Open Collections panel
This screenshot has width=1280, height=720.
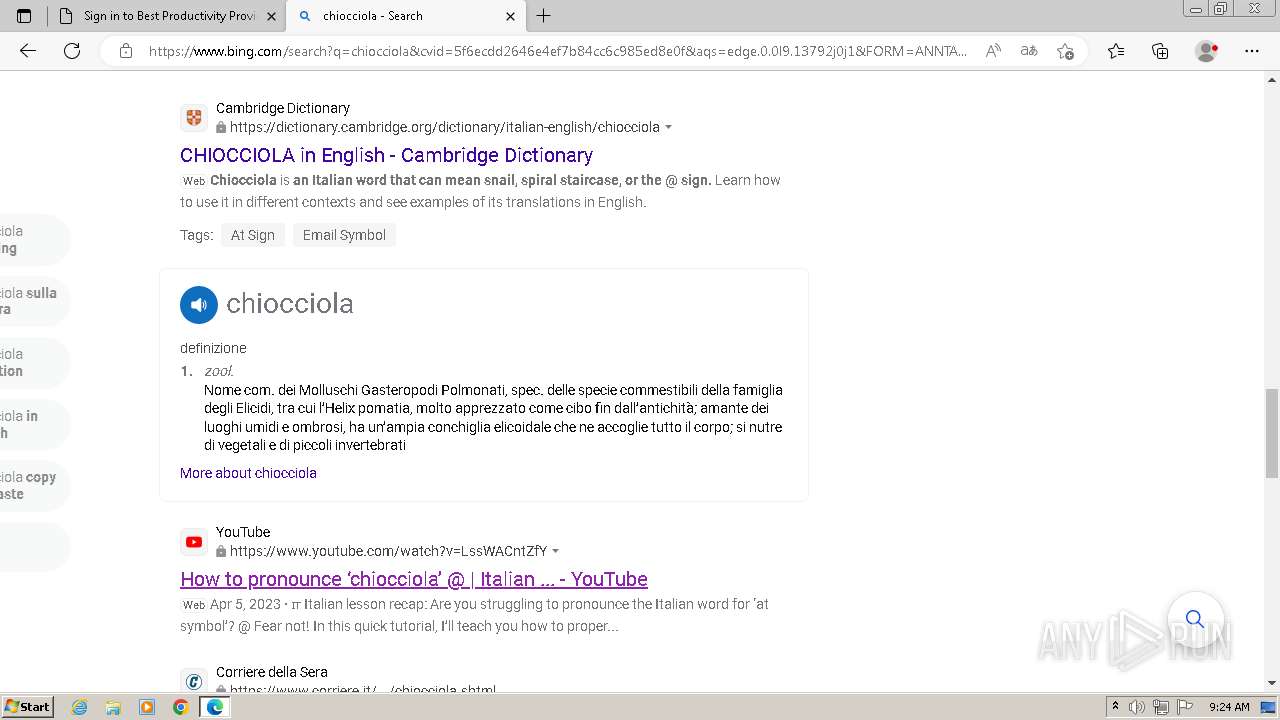click(1160, 51)
